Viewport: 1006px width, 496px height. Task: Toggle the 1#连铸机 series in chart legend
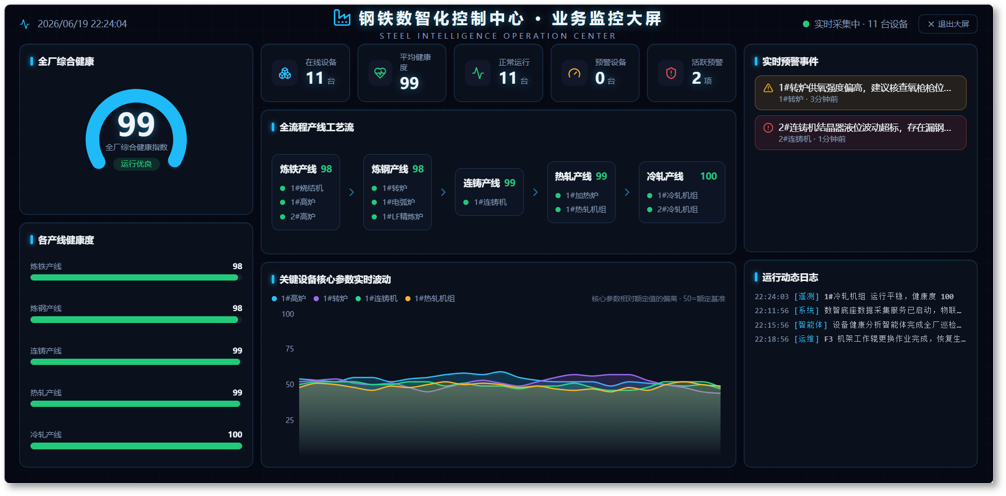[377, 298]
